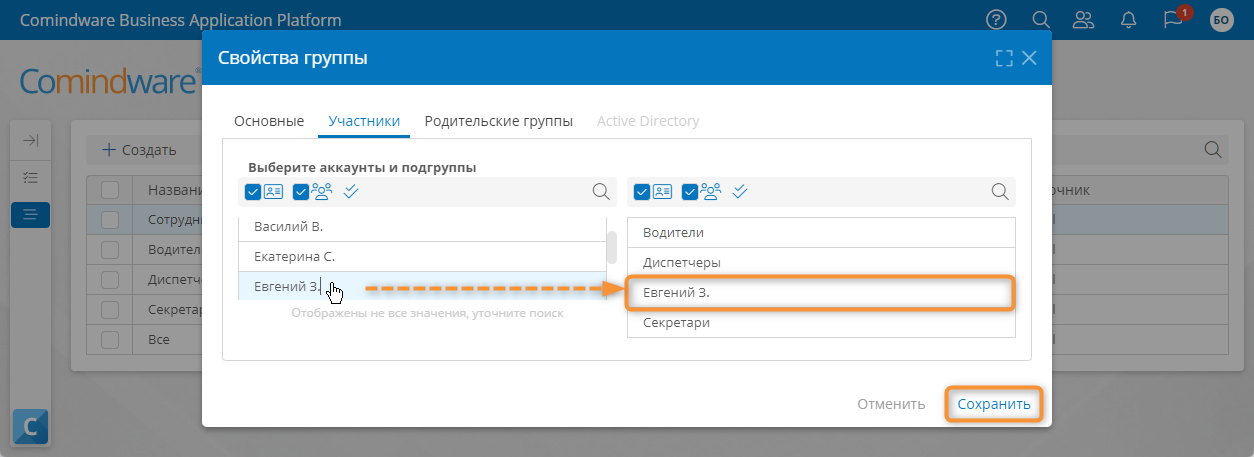Tick the checkbox for Диспетч... row
The width and height of the screenshot is (1254, 457).
pyautogui.click(x=110, y=279)
